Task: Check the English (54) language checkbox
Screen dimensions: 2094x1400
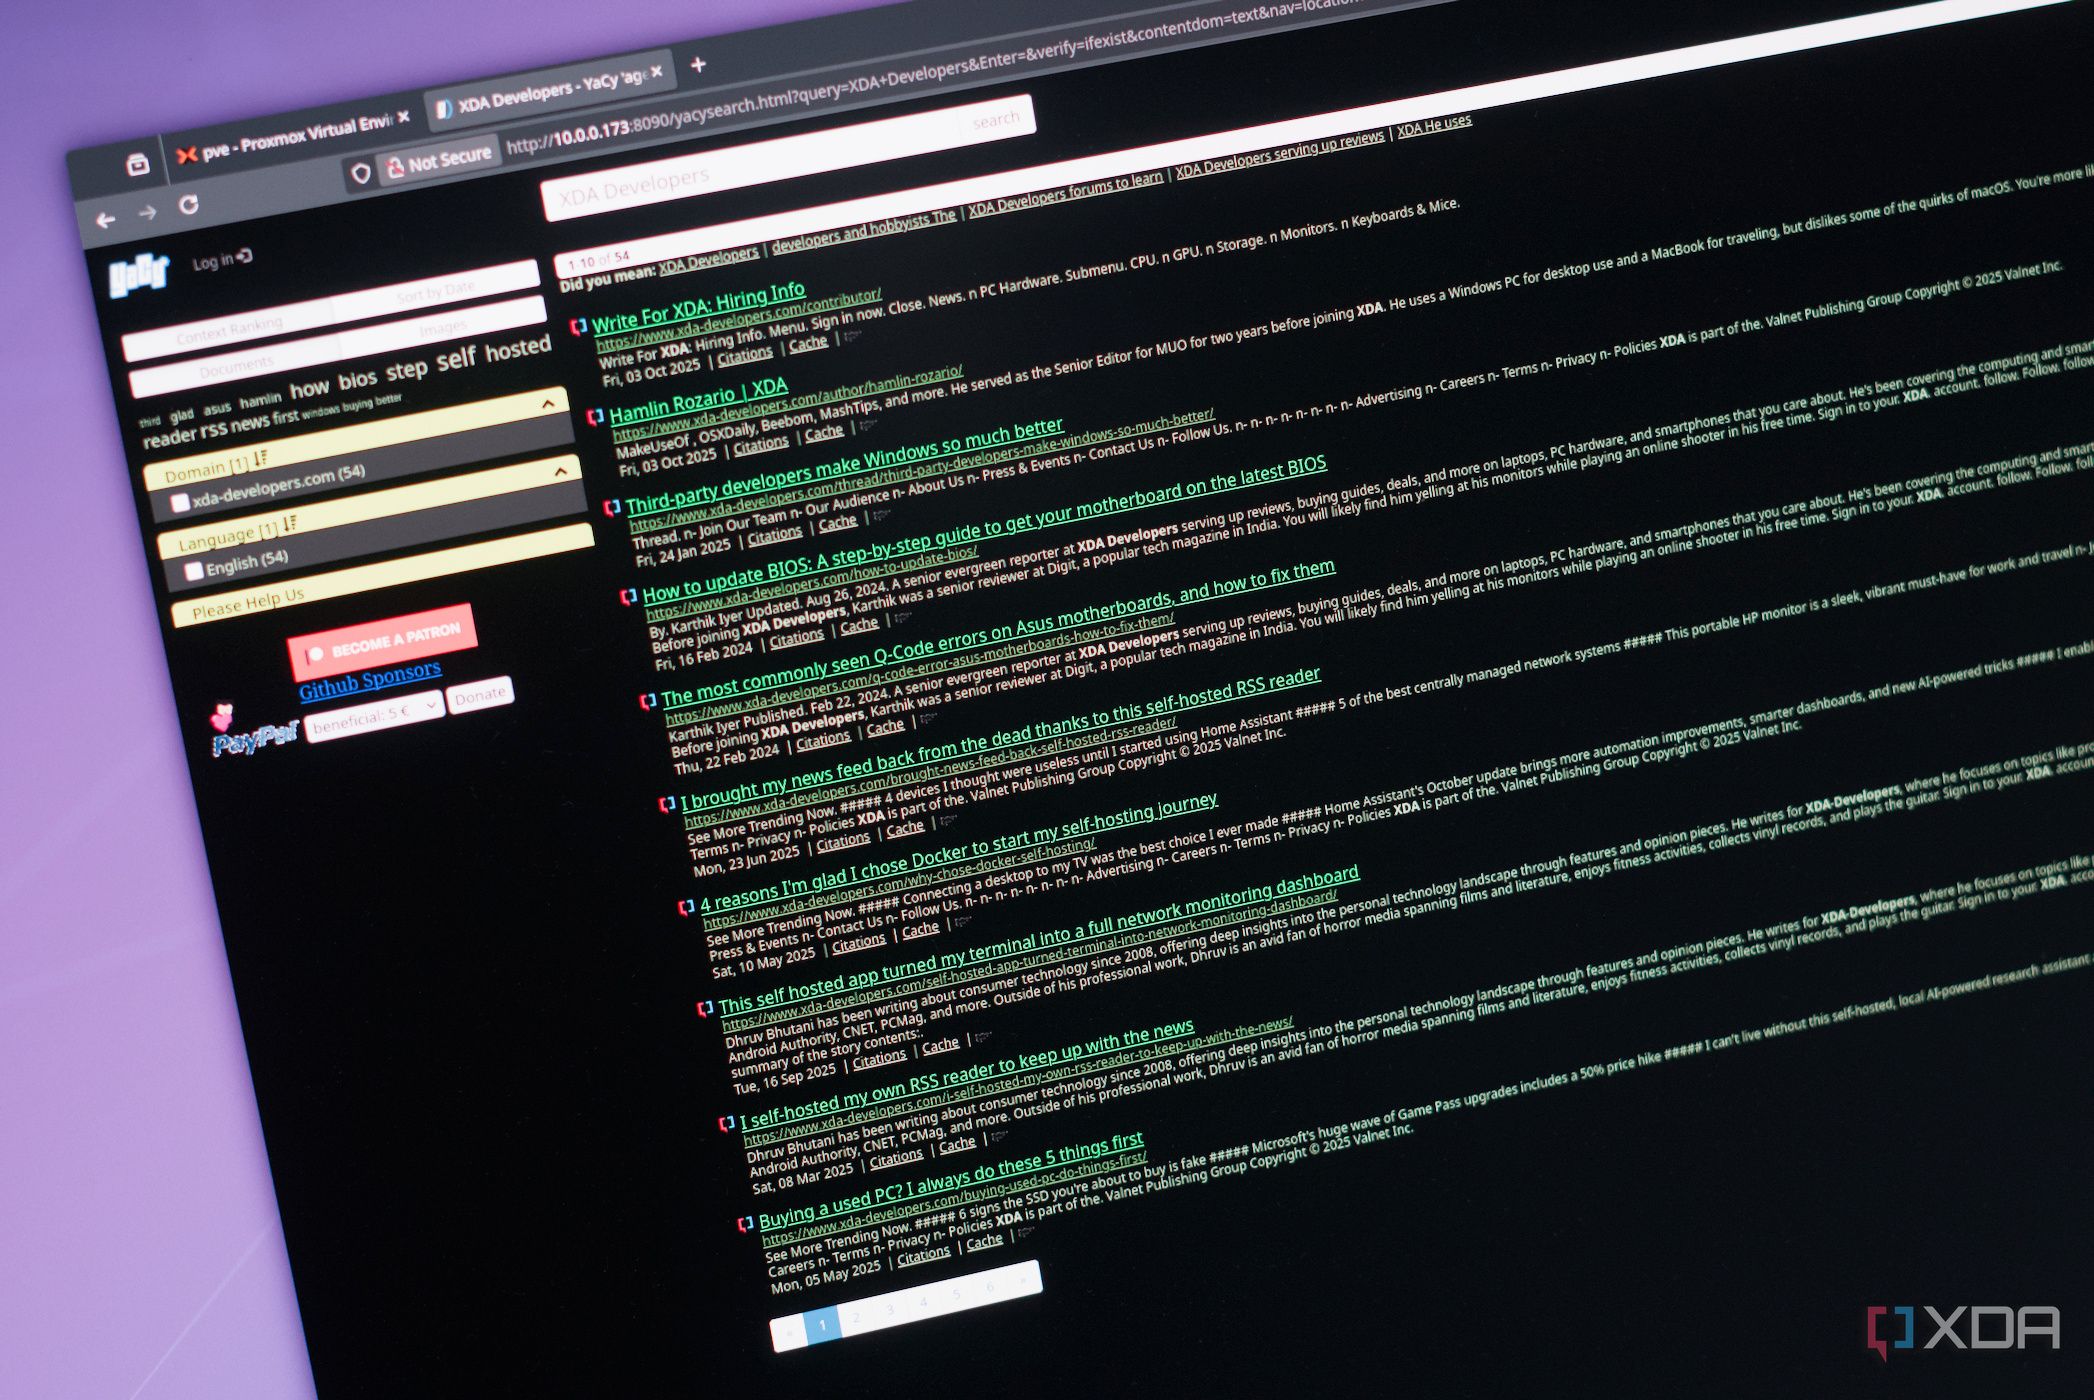Action: coord(194,570)
